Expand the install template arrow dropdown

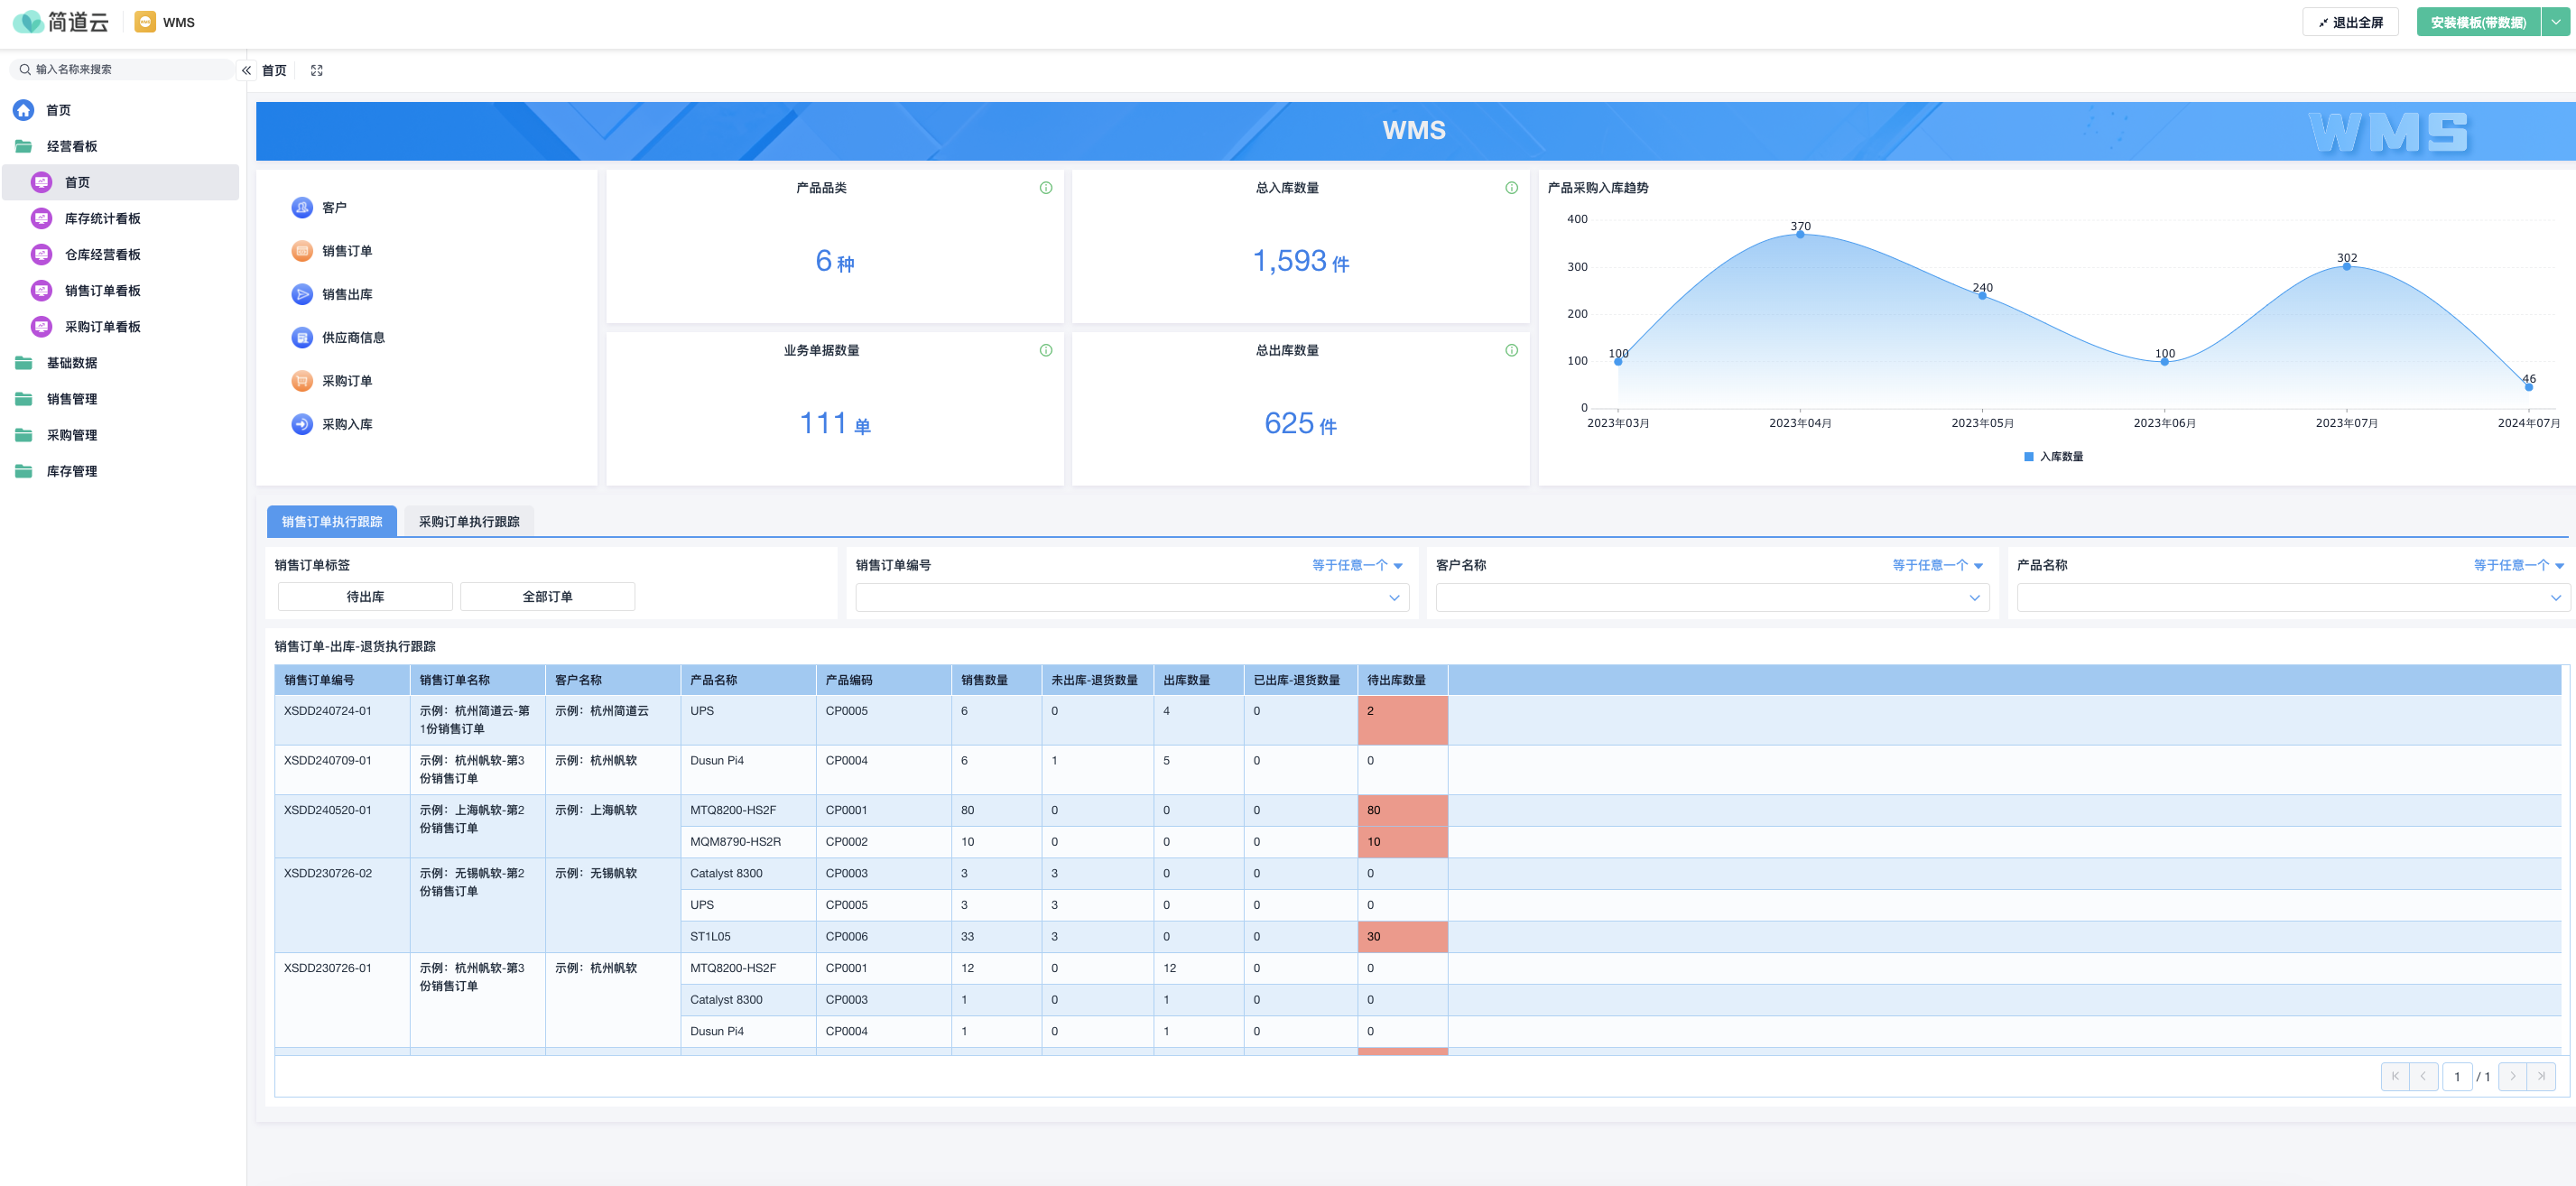point(2555,22)
